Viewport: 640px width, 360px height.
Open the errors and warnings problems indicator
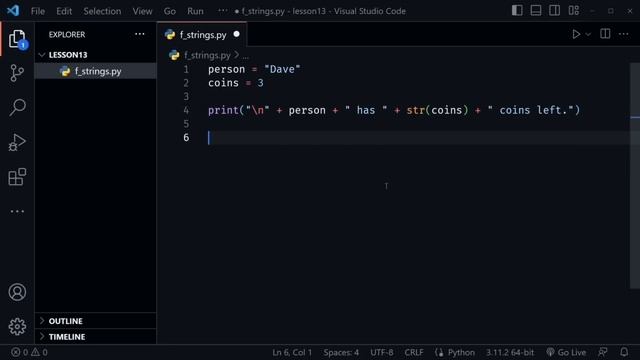click(29, 352)
